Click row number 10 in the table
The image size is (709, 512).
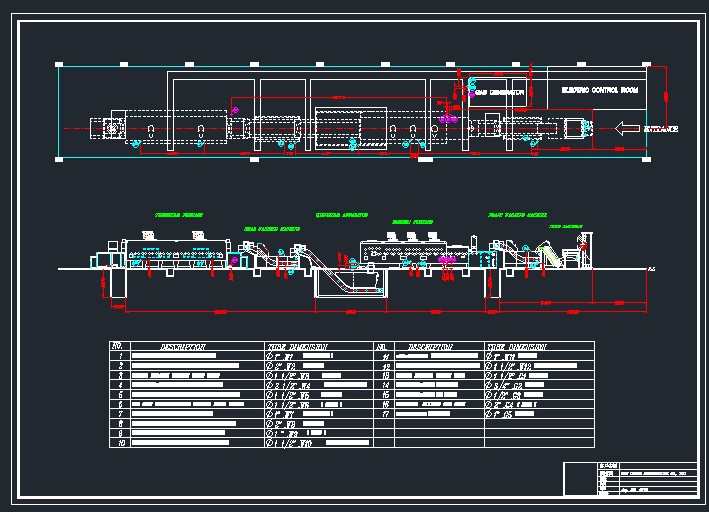[x=121, y=443]
